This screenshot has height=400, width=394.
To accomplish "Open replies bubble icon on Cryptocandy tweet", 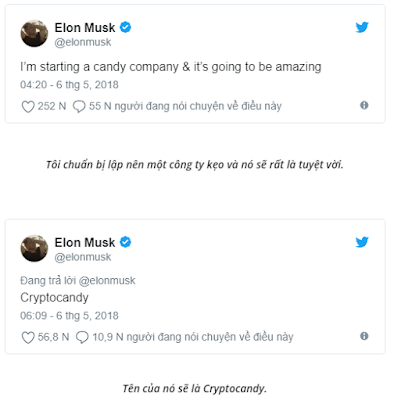I will (x=82, y=337).
